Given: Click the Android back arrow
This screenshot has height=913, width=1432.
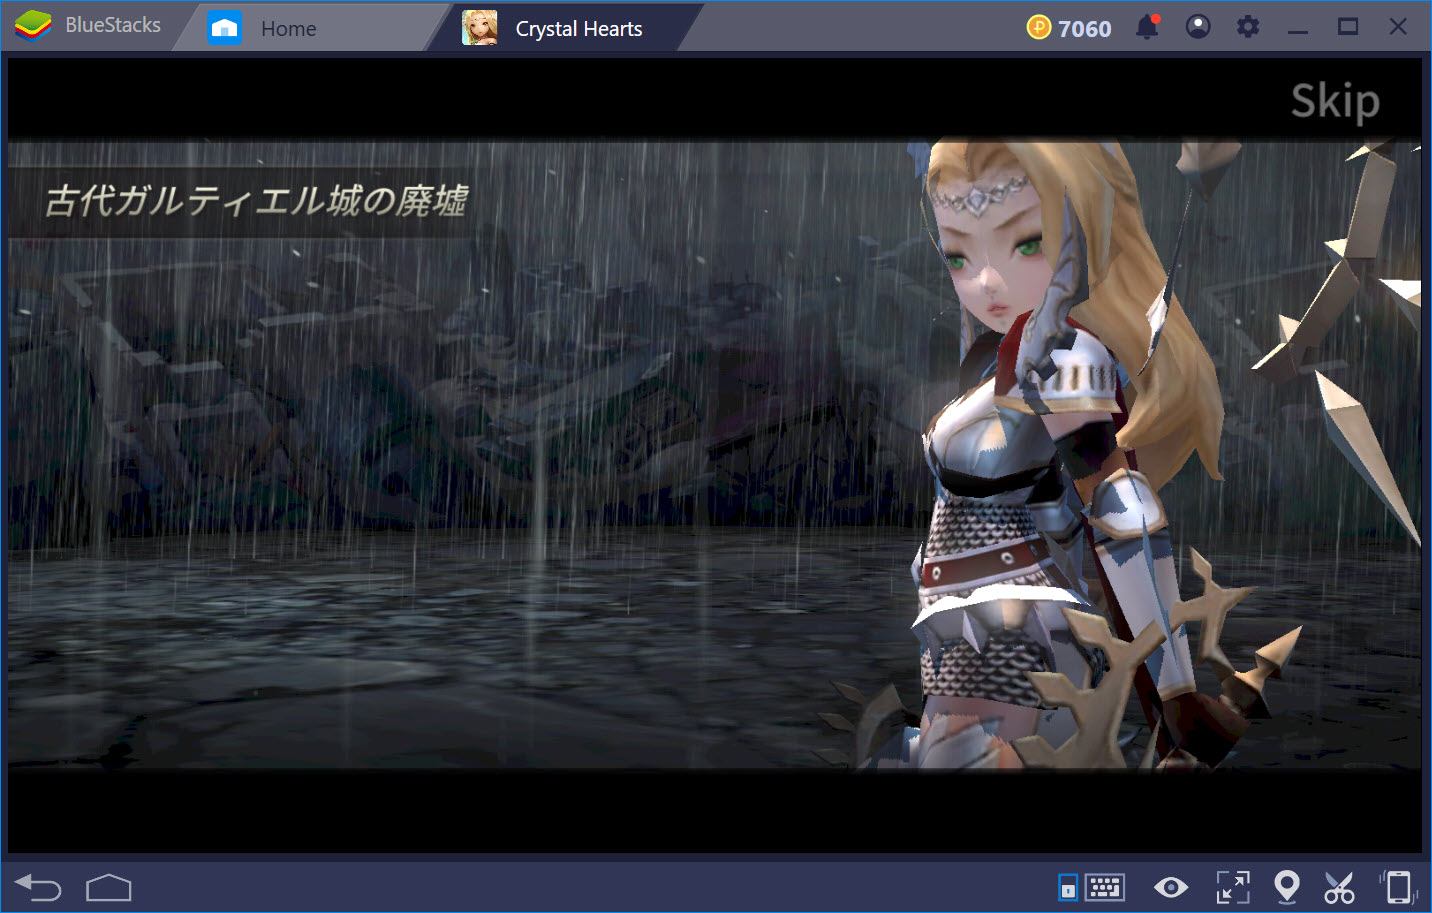Looking at the screenshot, I should 38,887.
